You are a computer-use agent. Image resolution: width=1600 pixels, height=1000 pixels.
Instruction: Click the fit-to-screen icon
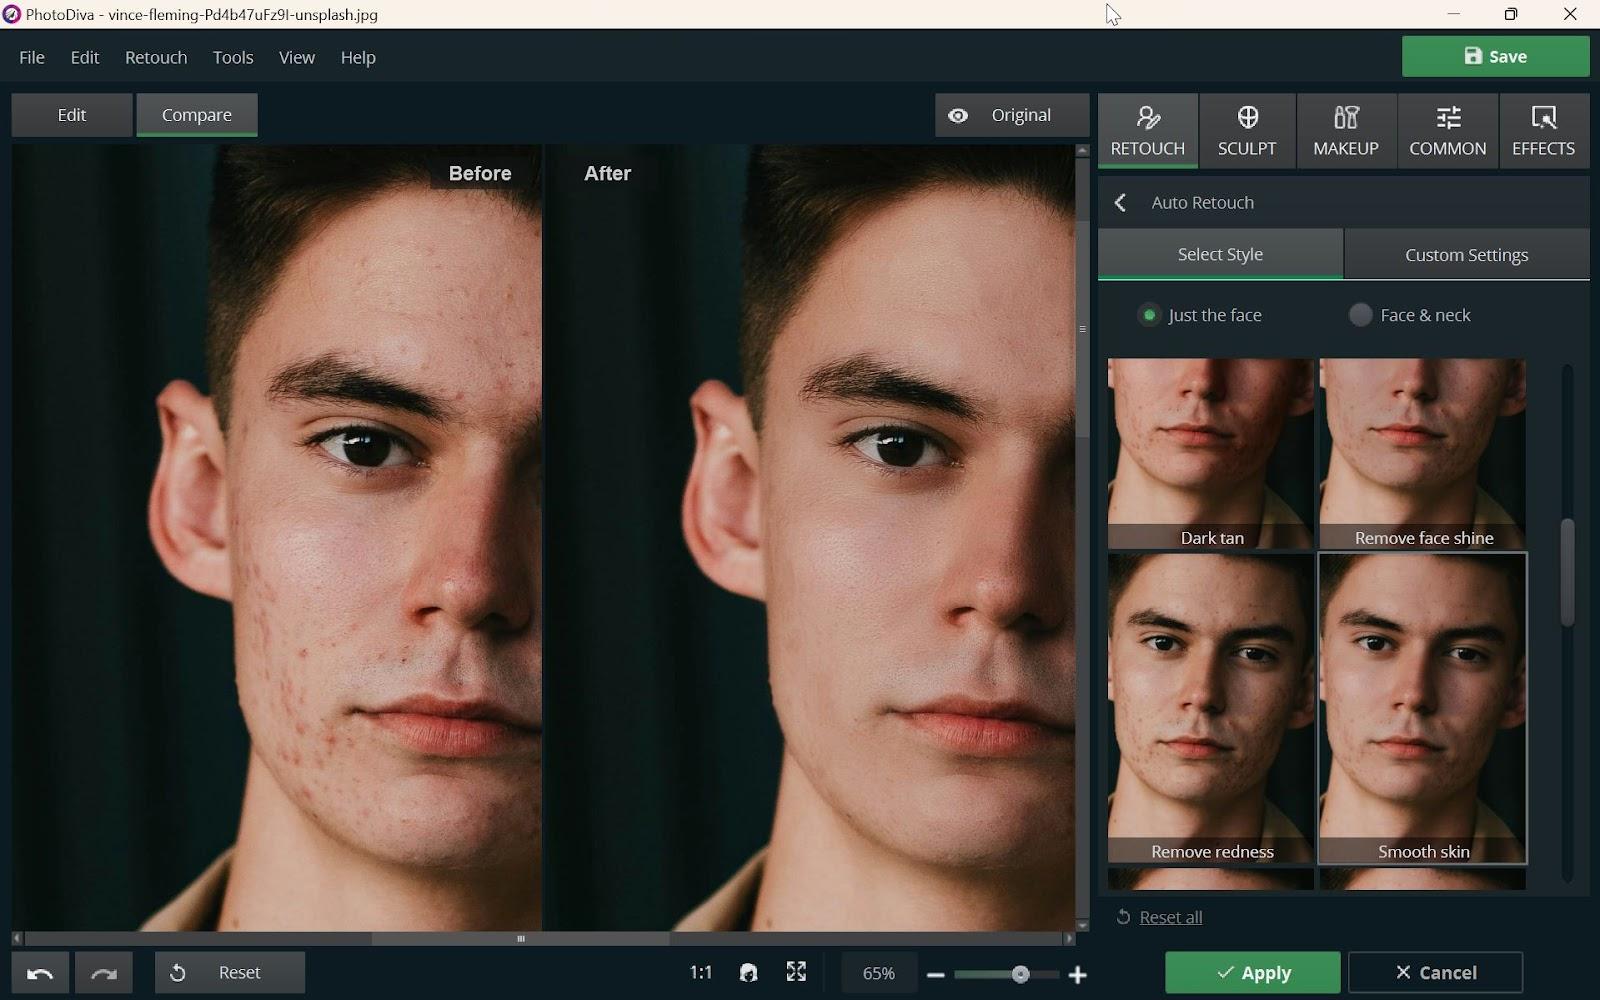pyautogui.click(x=796, y=972)
